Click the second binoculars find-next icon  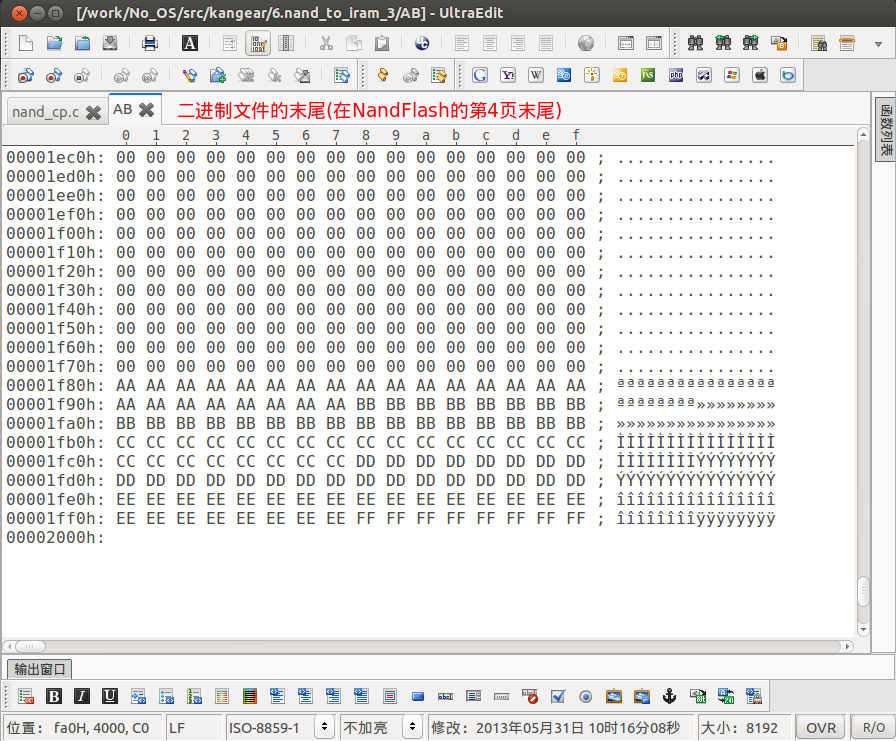tap(723, 43)
